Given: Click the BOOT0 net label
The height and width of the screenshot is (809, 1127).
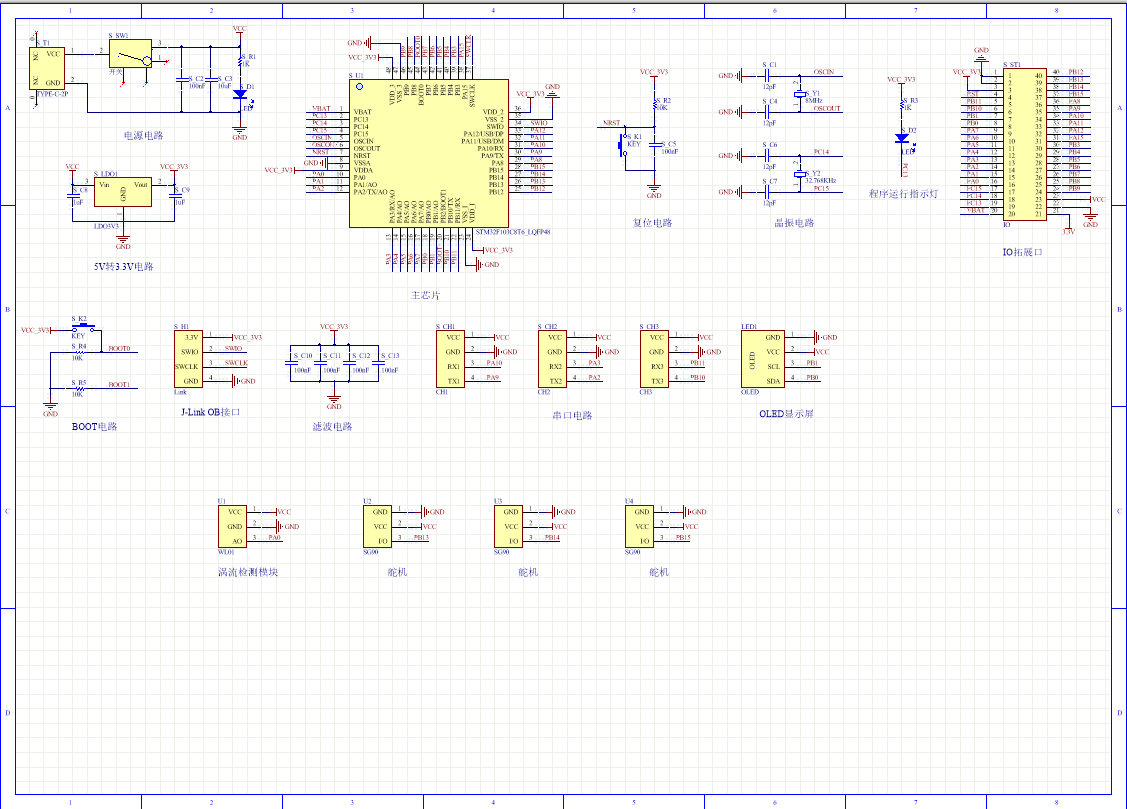Looking at the screenshot, I should point(119,348).
